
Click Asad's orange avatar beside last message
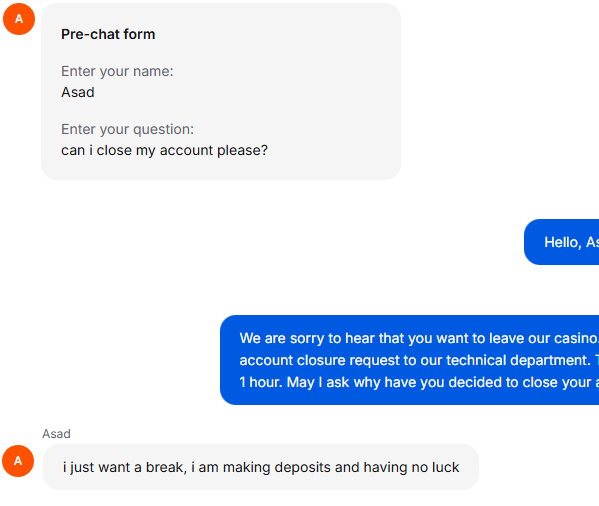pos(18,461)
